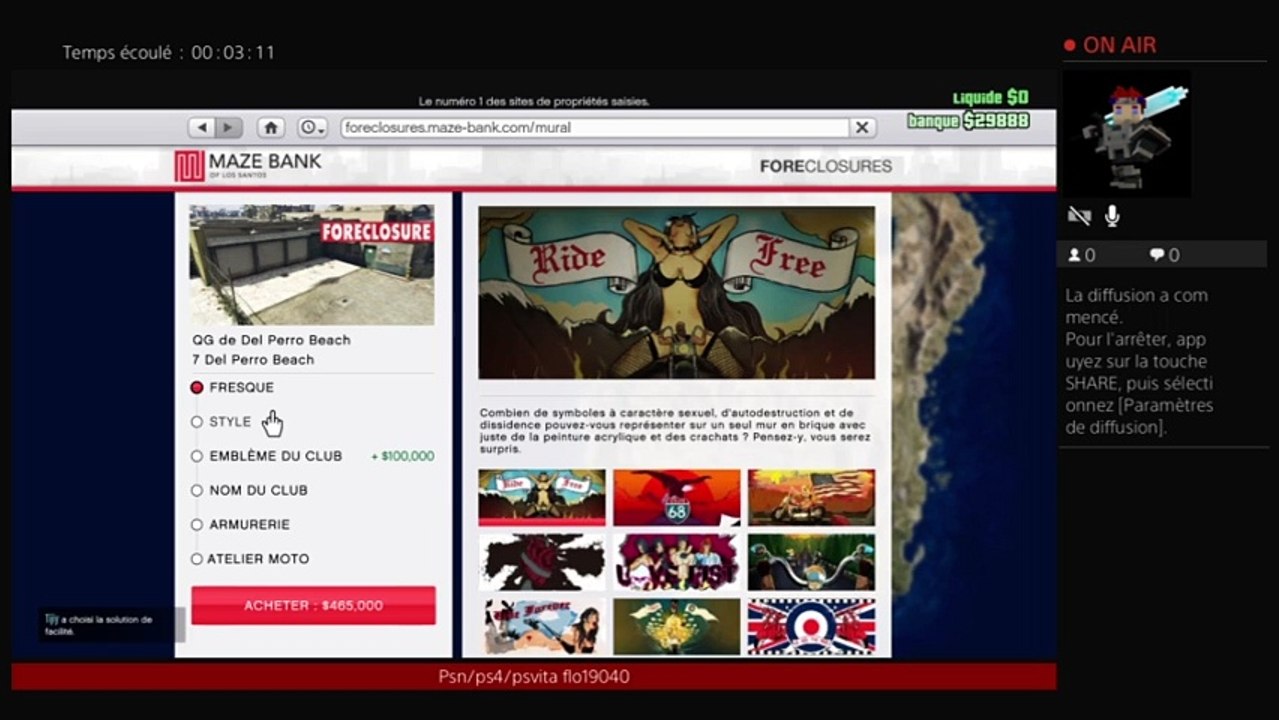This screenshot has height=720, width=1279.
Task: Select the ATELIER MOTO radio option
Action: pos(197,559)
